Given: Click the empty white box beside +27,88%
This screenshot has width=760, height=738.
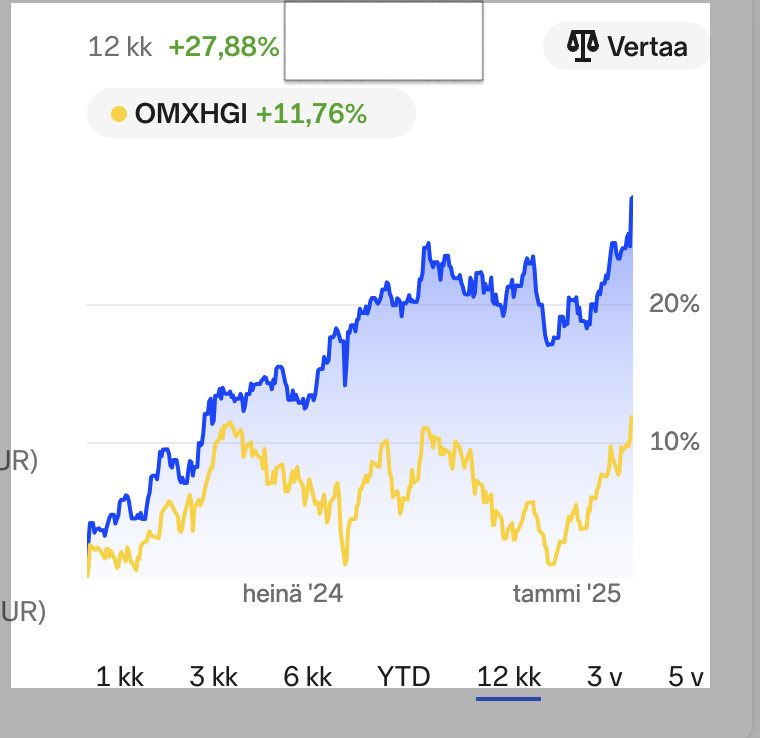Looking at the screenshot, I should (x=383, y=41).
